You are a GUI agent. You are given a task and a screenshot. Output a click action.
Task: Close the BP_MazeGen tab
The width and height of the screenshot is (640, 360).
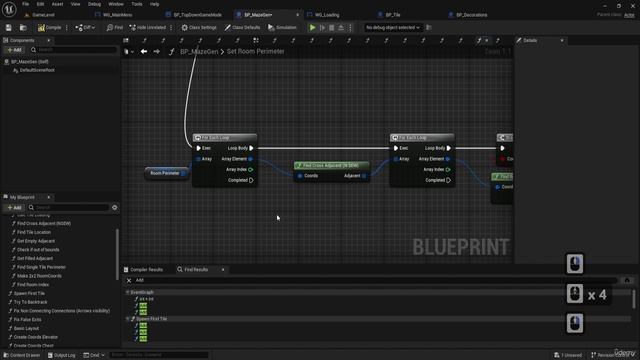pyautogui.click(x=297, y=15)
